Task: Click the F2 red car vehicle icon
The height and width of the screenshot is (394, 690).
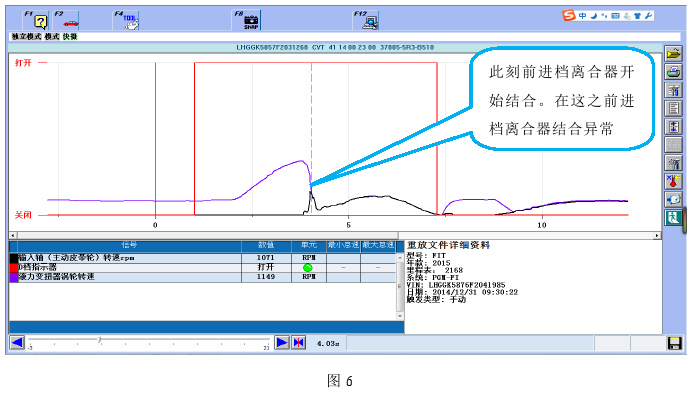Action: pyautogui.click(x=66, y=20)
